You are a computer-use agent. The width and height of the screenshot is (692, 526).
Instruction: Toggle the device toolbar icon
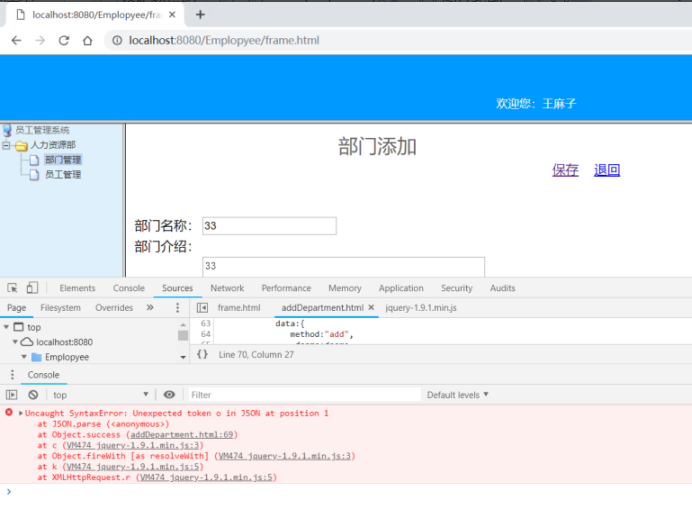click(32, 288)
